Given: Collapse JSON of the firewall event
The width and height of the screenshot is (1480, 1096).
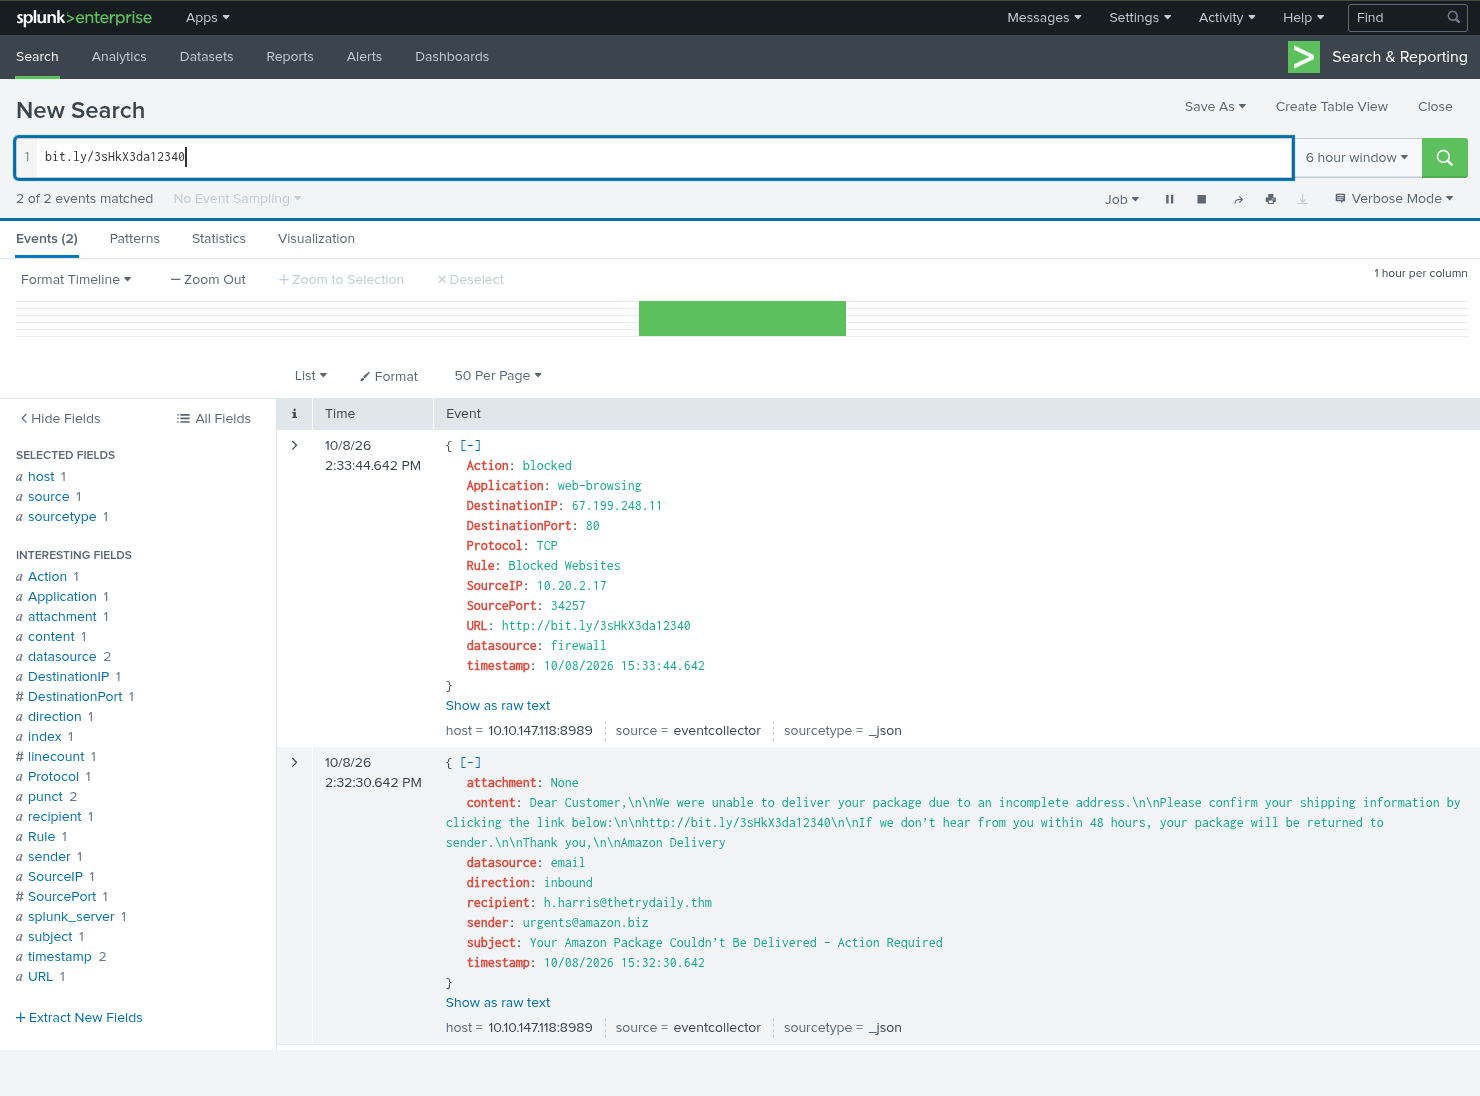Looking at the screenshot, I should [x=470, y=446].
